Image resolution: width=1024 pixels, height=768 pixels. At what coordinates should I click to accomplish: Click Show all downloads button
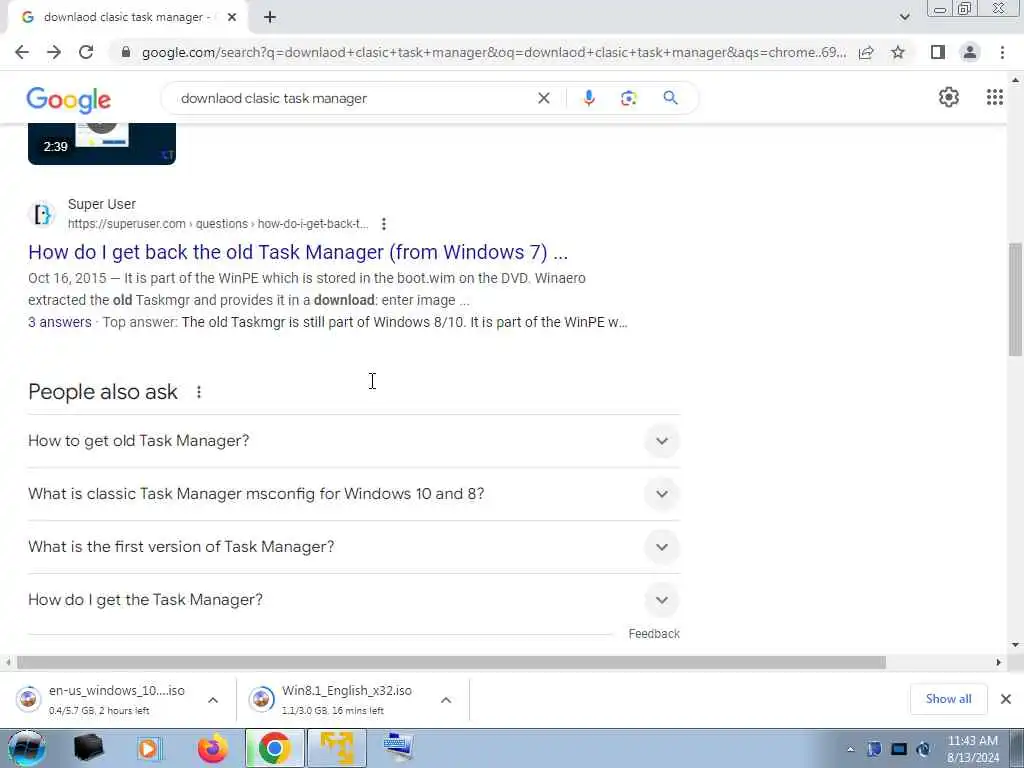[x=948, y=699]
